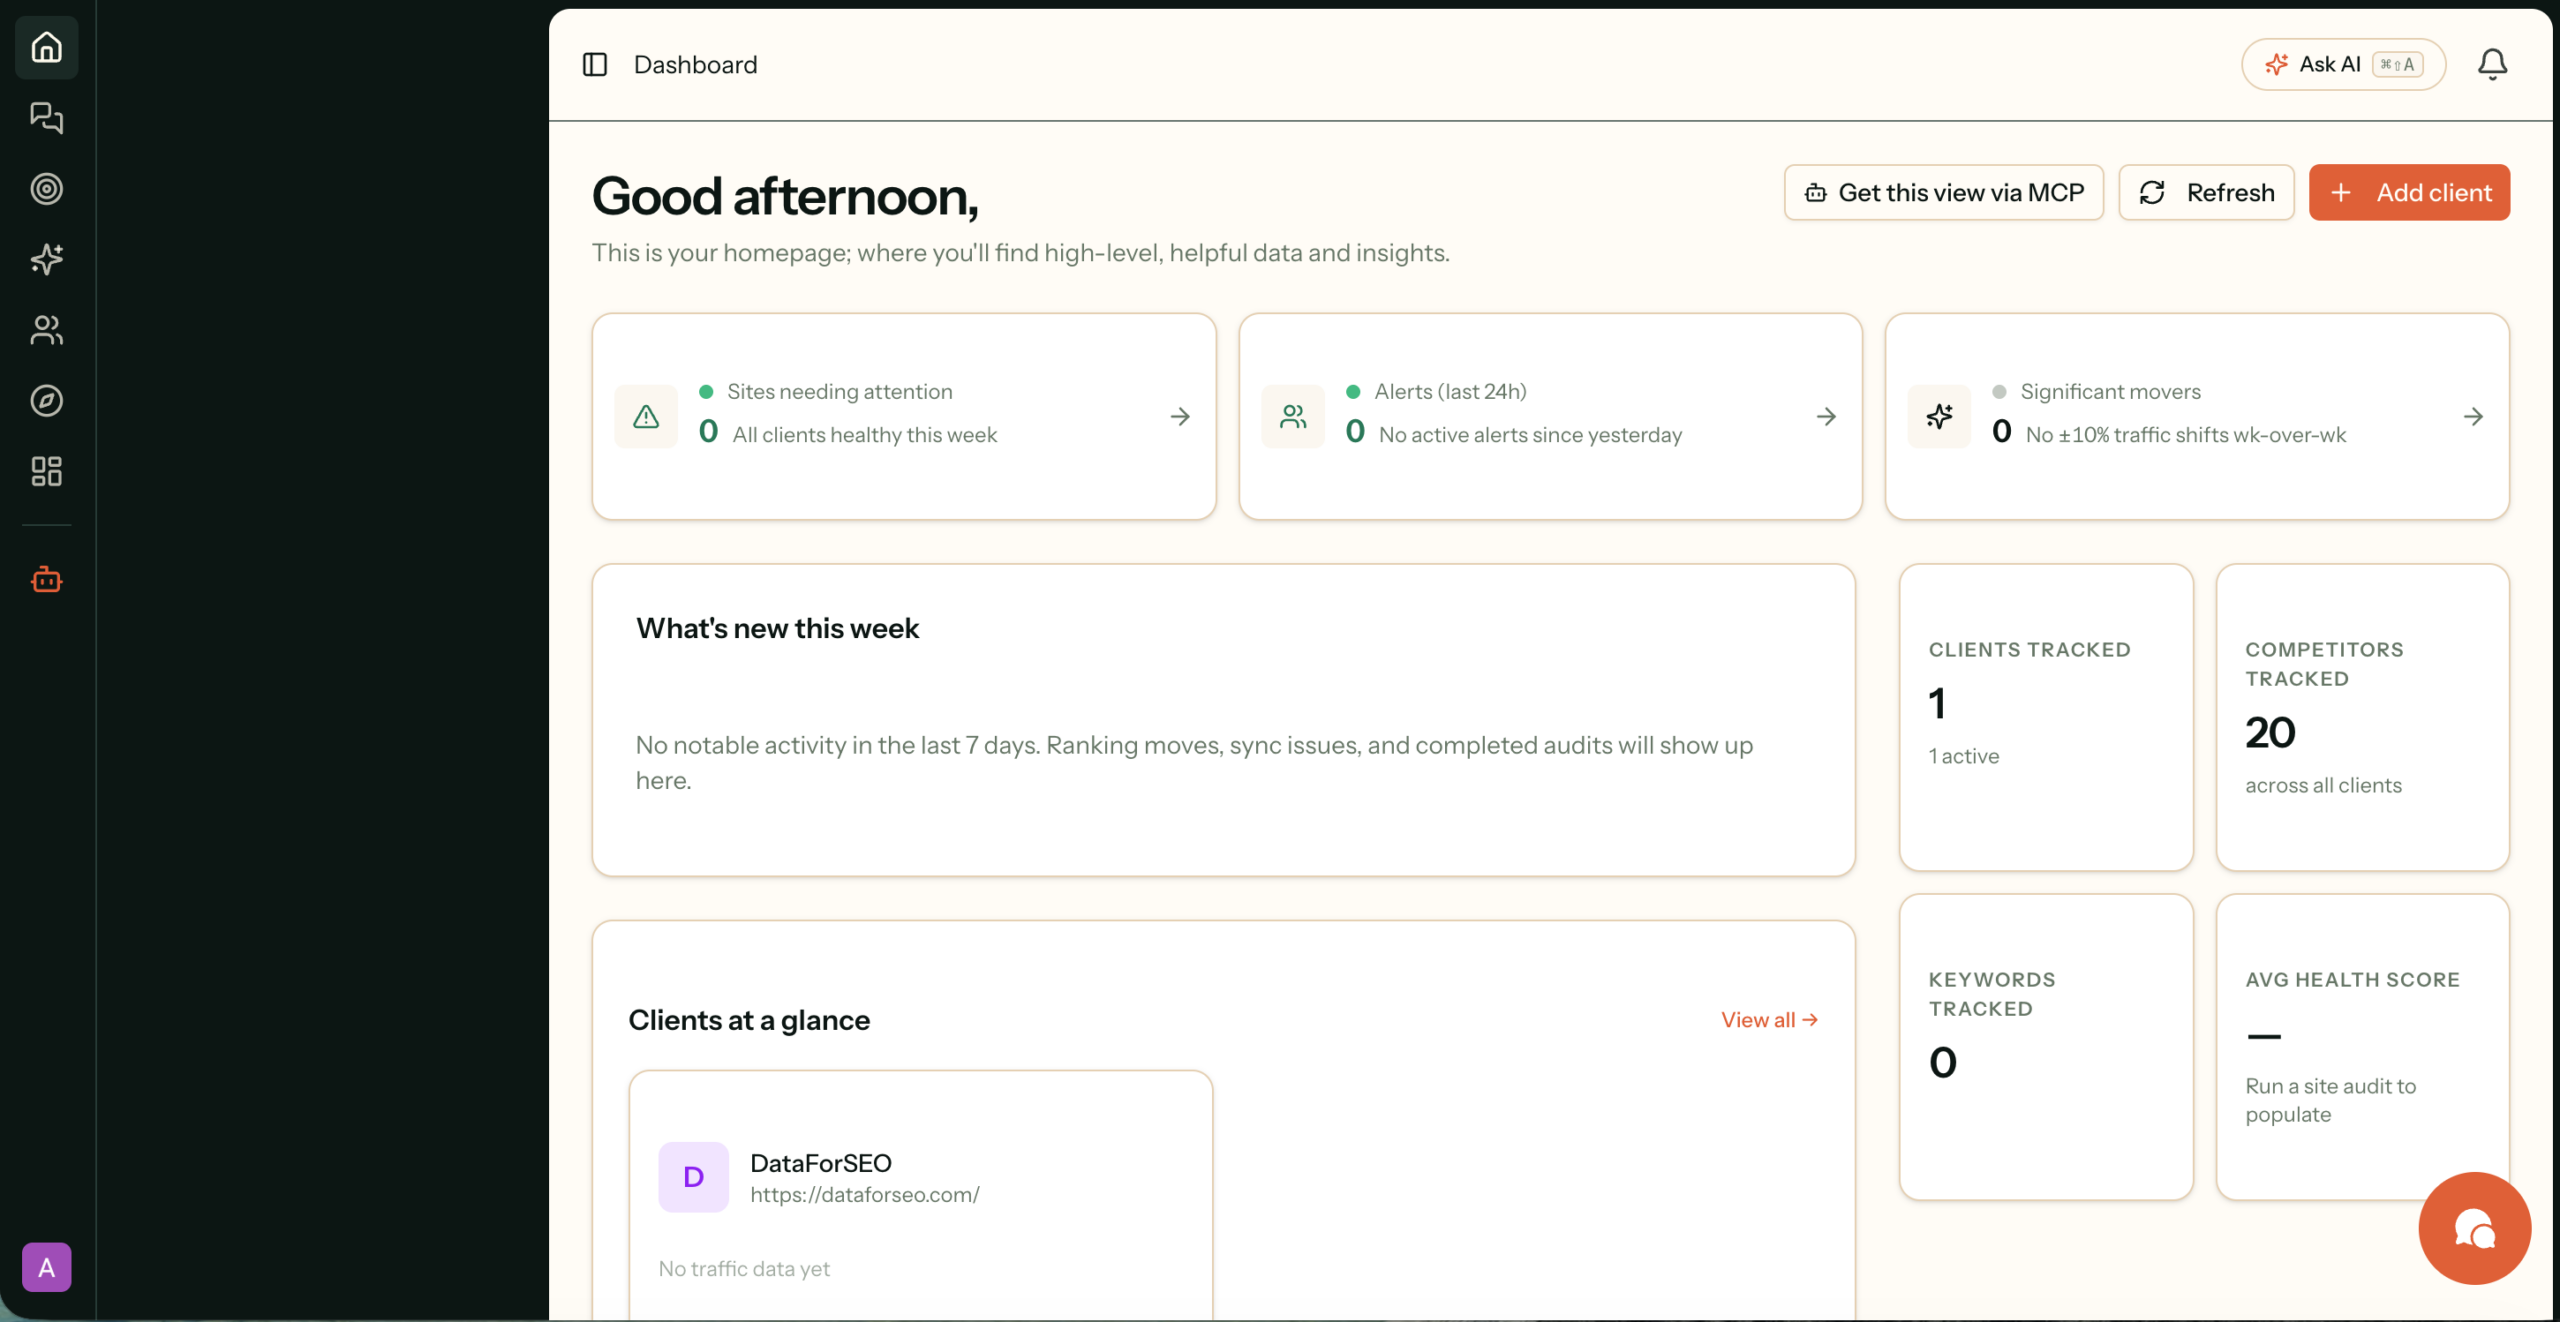
Task: Open arrow on Sites needing attention card
Action: [1180, 416]
